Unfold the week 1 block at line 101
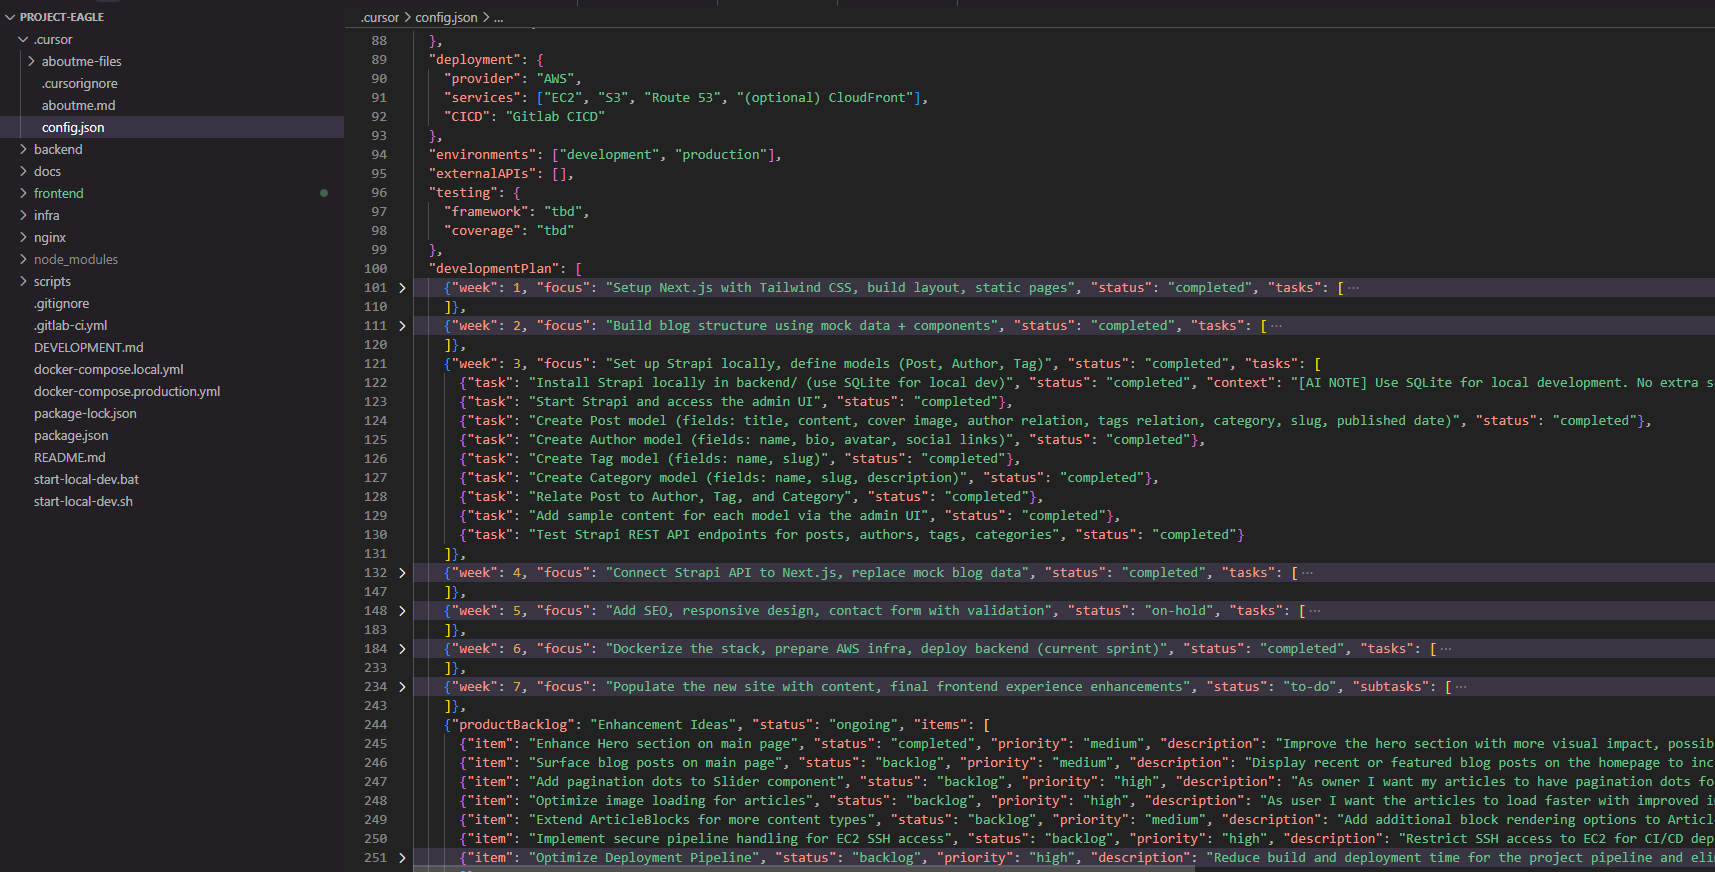This screenshot has height=872, width=1715. pyautogui.click(x=402, y=288)
